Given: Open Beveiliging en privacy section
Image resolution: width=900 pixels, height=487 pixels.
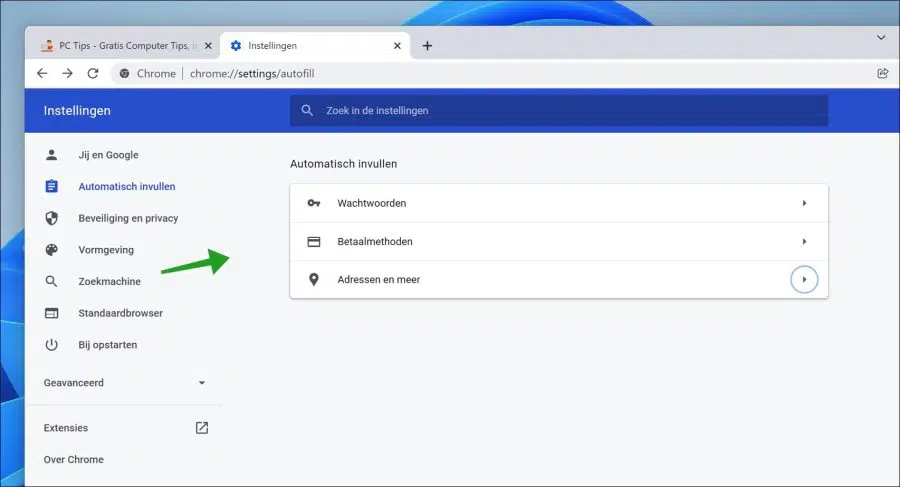Looking at the screenshot, I should (x=128, y=218).
